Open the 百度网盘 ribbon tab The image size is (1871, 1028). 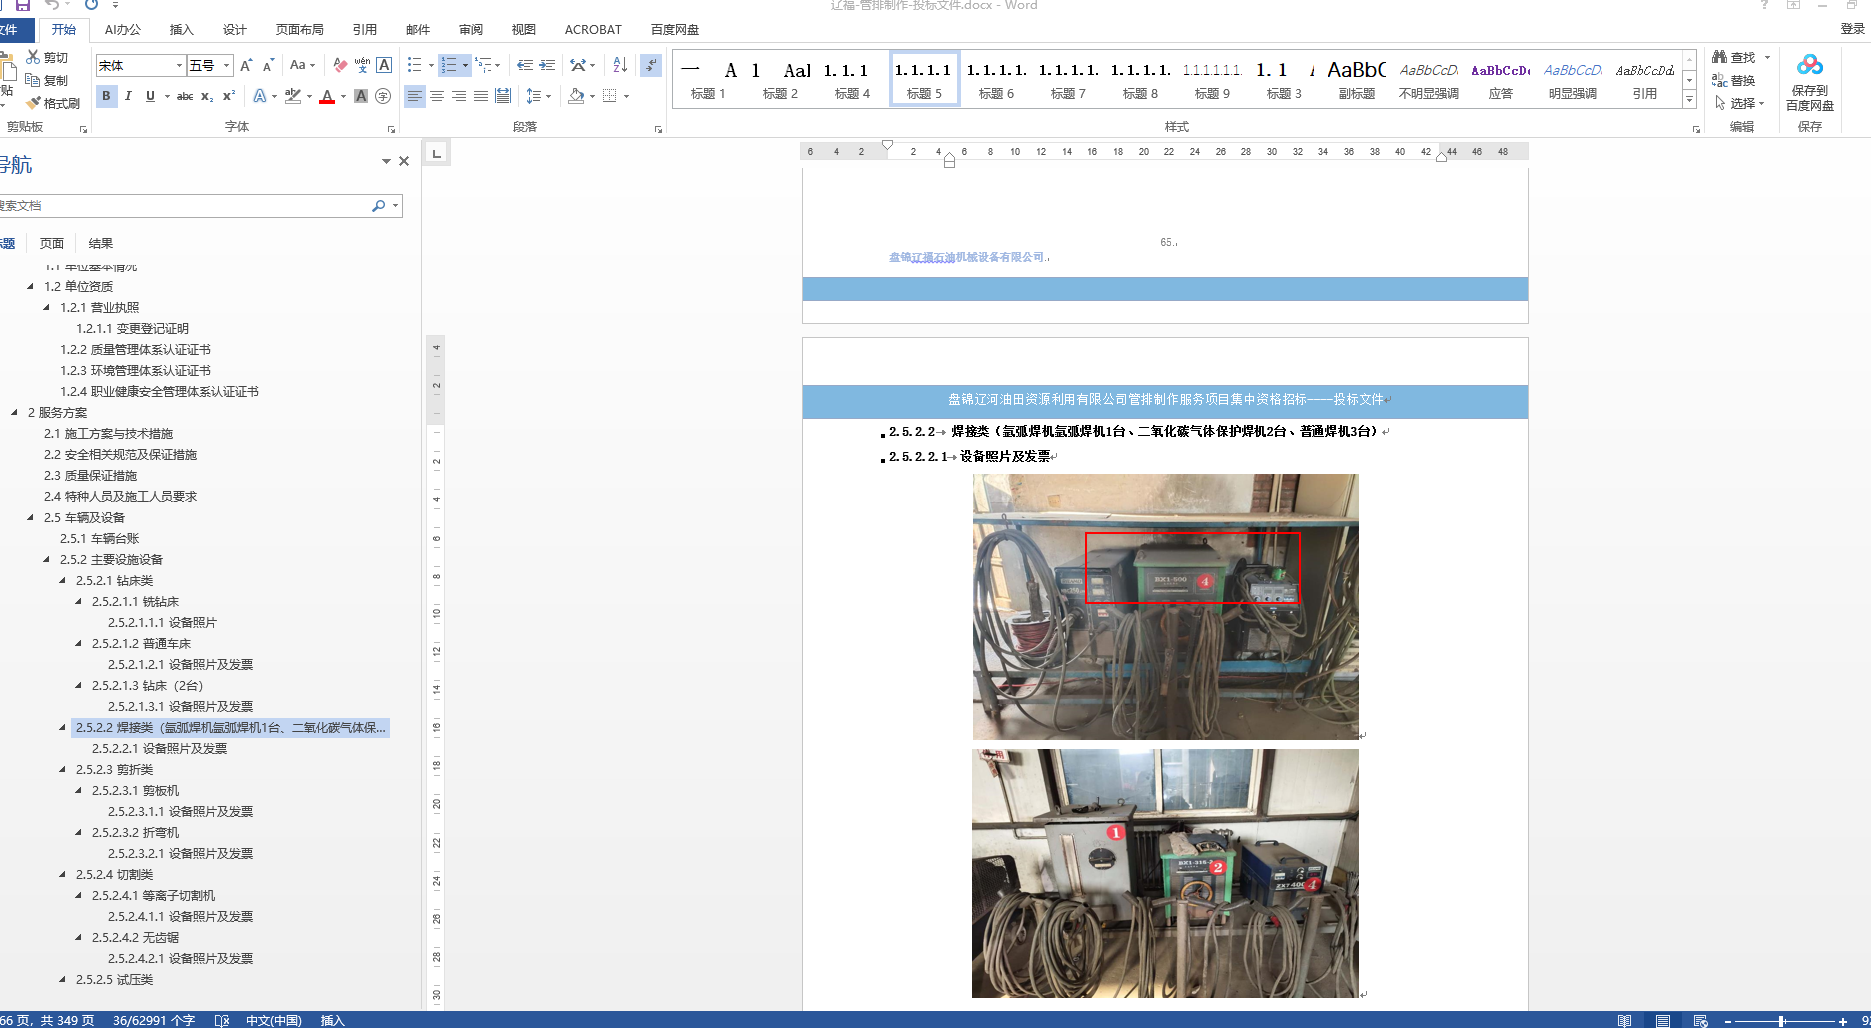coord(675,30)
